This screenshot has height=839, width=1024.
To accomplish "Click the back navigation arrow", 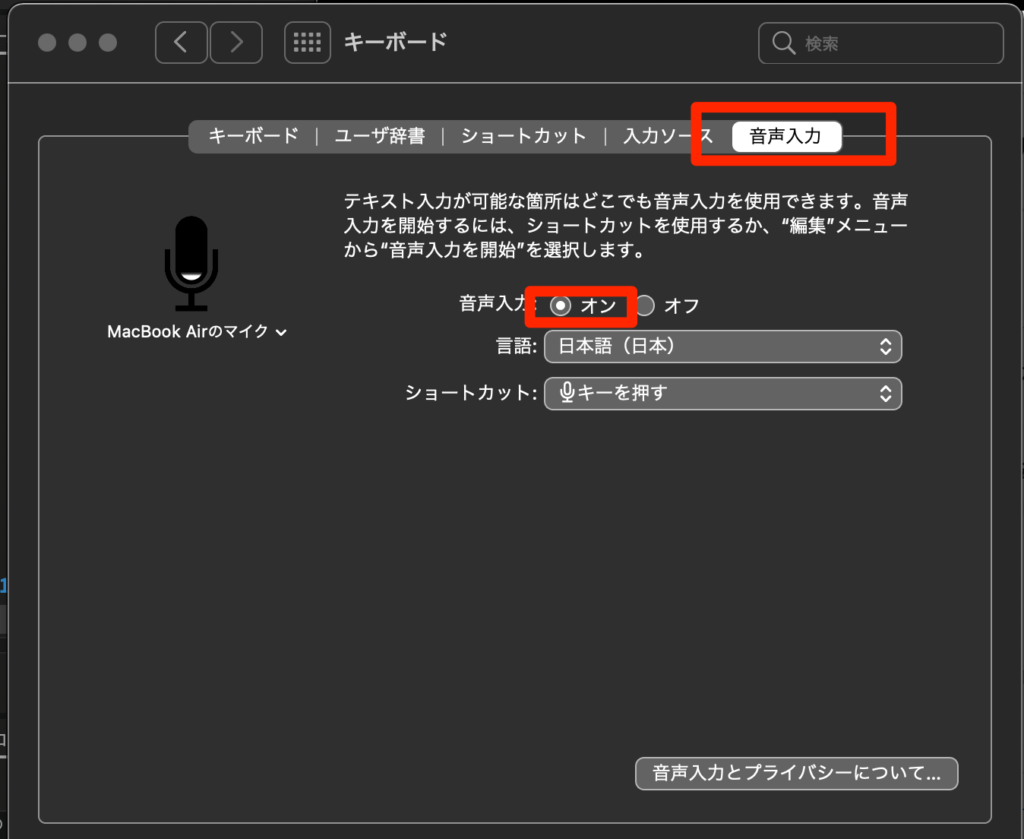I will click(181, 42).
